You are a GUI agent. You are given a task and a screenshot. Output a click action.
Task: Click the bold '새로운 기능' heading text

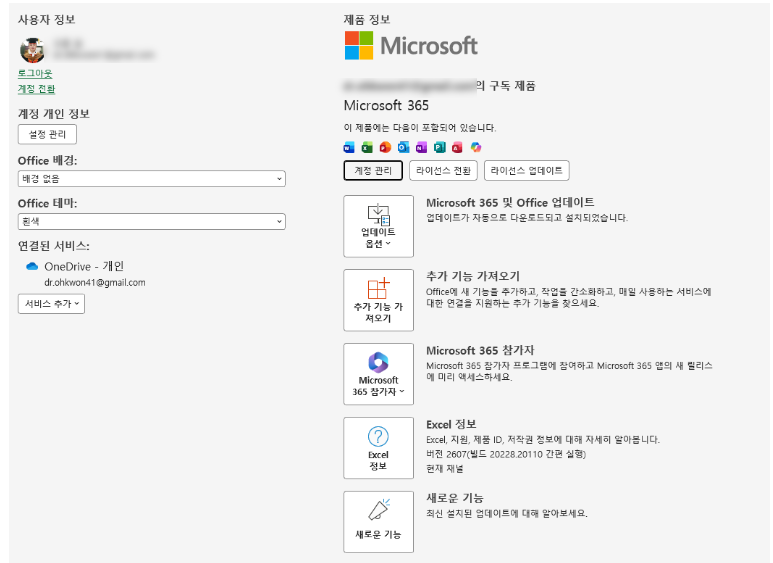[x=455, y=498]
